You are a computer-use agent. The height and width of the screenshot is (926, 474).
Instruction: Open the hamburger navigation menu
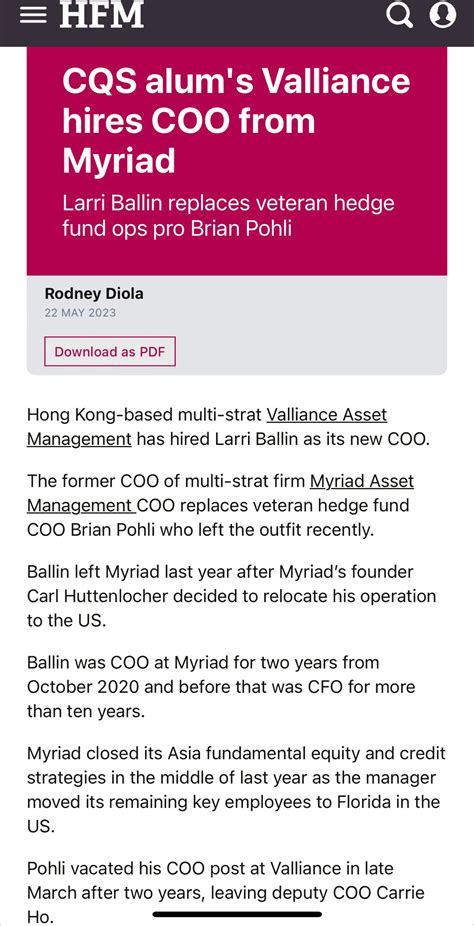(33, 15)
